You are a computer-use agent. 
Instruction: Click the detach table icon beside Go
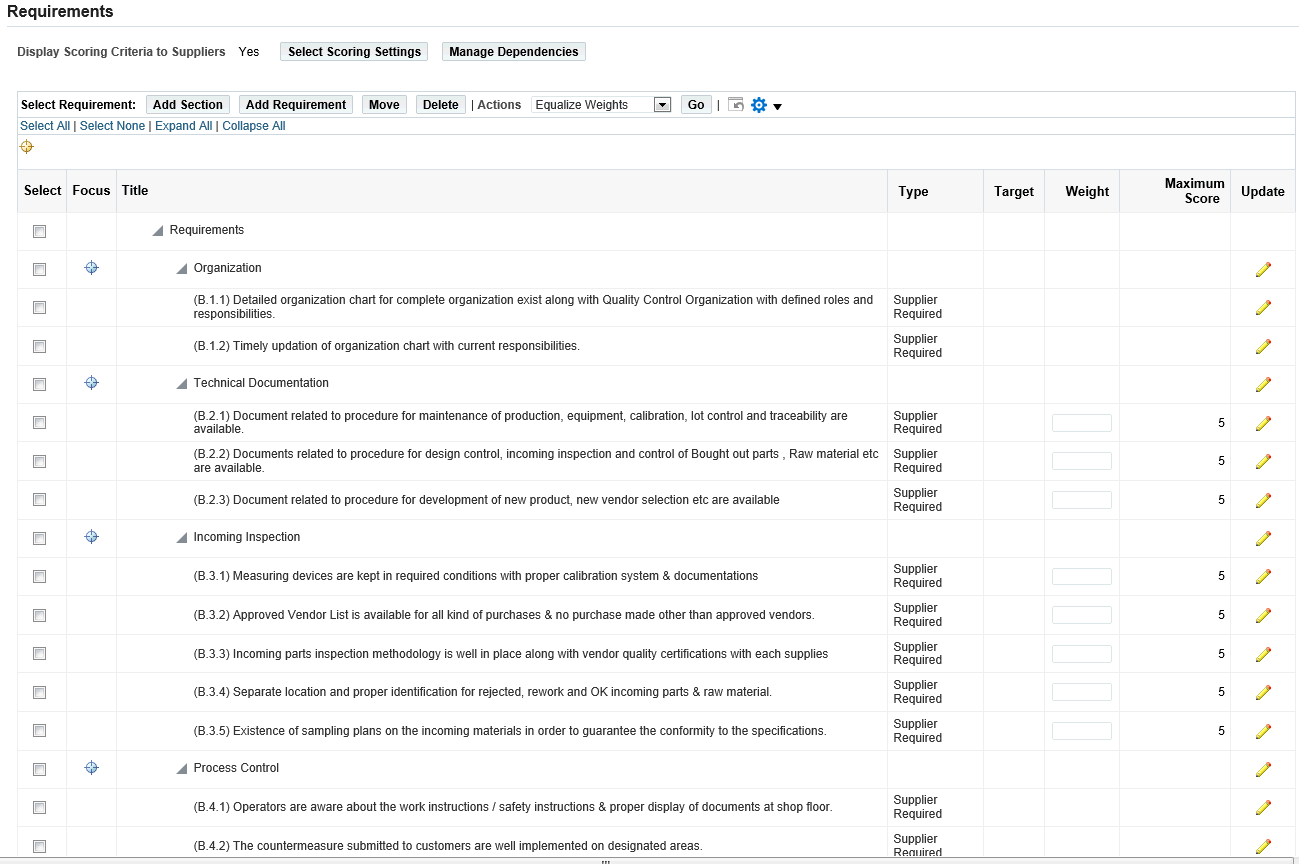tap(736, 104)
